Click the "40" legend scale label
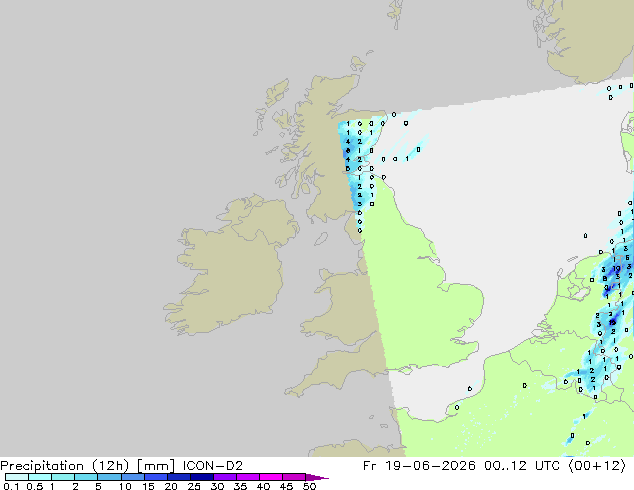Viewport: 634px width, 490px height. pyautogui.click(x=263, y=486)
